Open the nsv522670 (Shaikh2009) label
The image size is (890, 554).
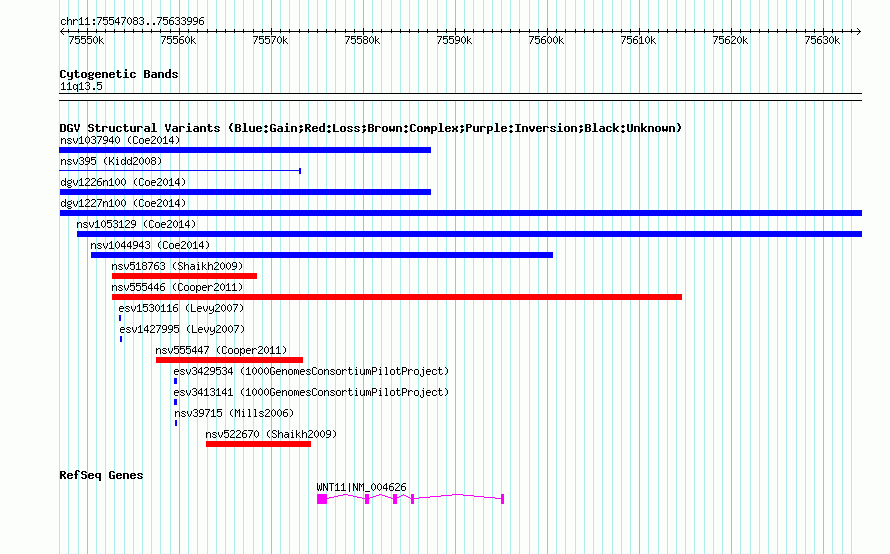click(271, 434)
